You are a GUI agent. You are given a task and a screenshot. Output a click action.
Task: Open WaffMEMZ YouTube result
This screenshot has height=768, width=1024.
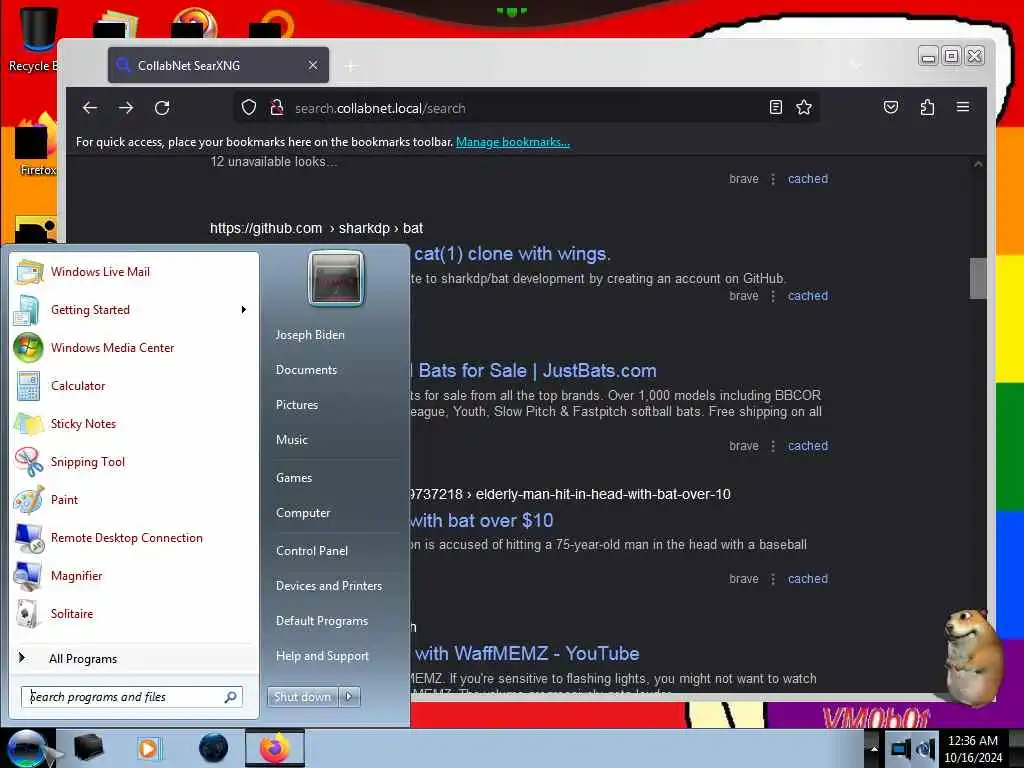tap(526, 654)
